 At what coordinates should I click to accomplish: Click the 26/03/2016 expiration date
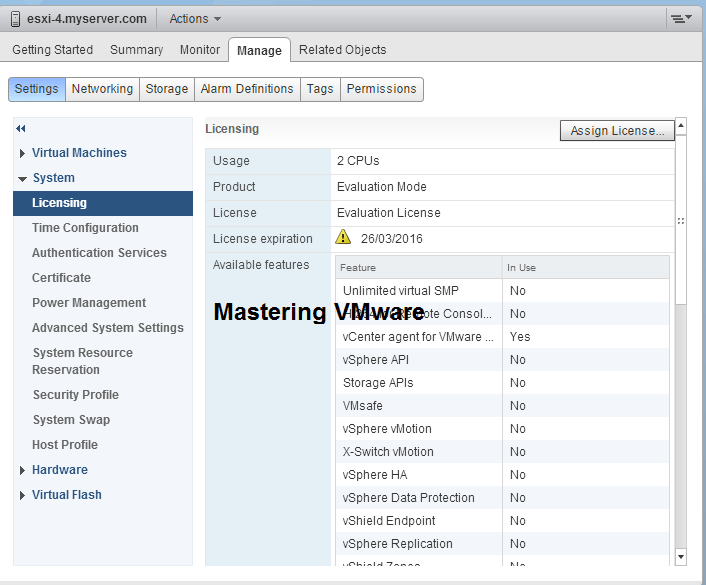click(392, 239)
